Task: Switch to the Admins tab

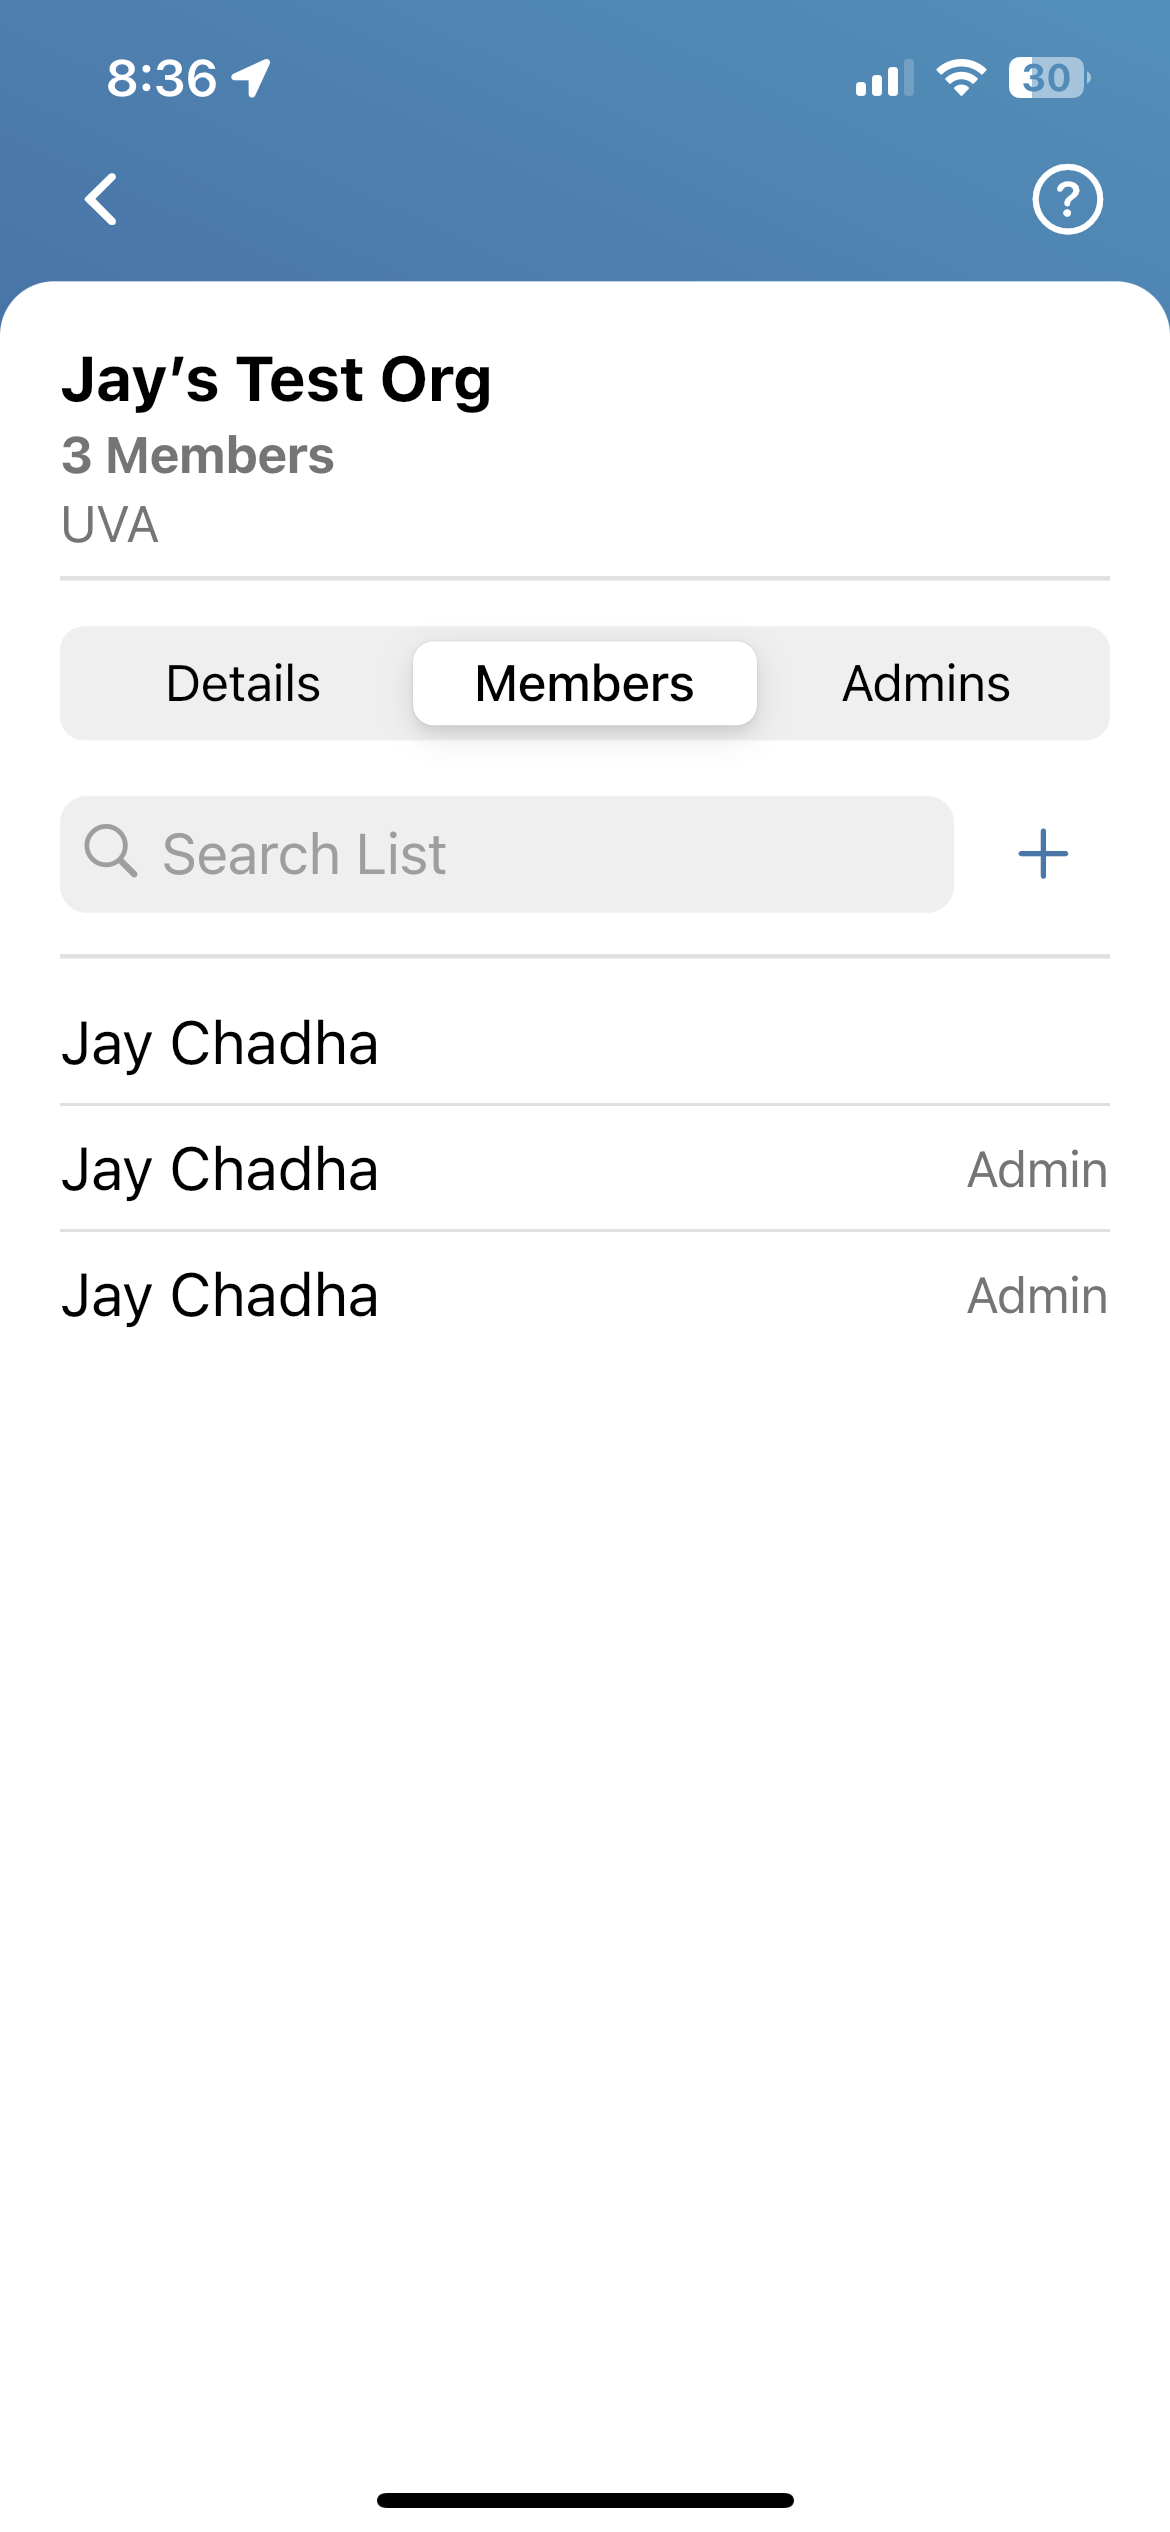Action: (926, 684)
